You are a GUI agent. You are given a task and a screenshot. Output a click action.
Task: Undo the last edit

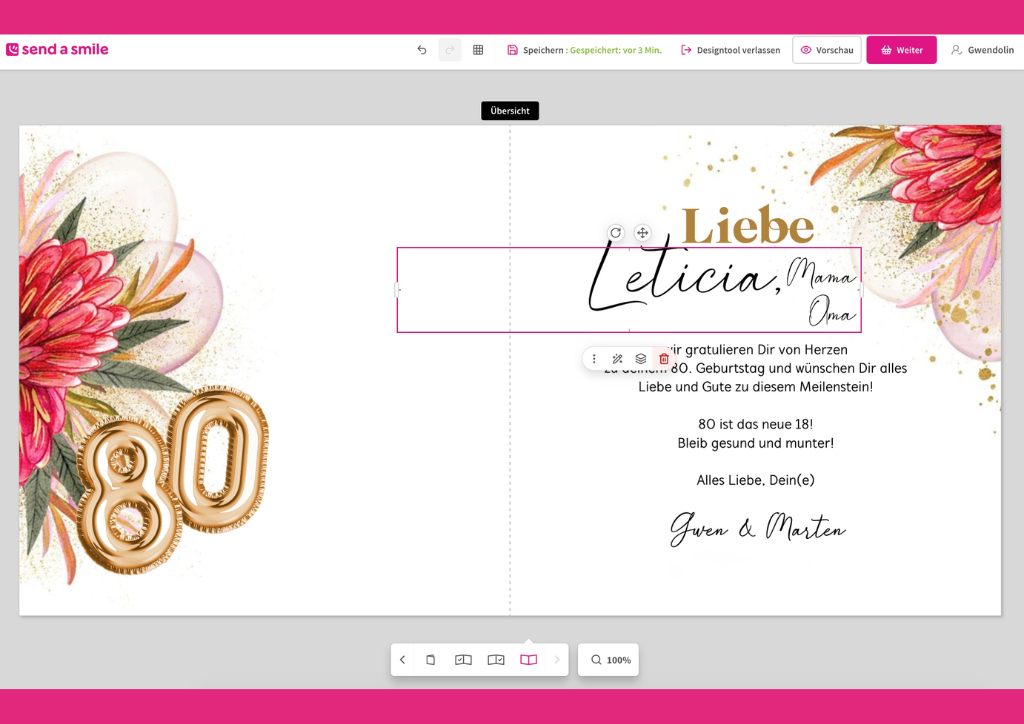click(422, 50)
